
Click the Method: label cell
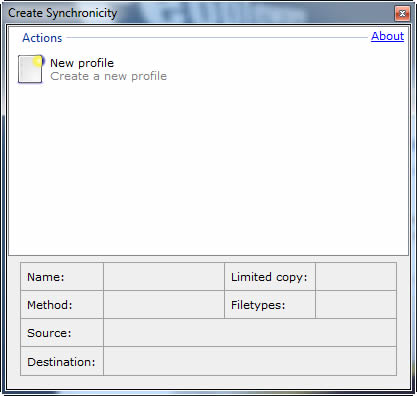pyautogui.click(x=62, y=304)
